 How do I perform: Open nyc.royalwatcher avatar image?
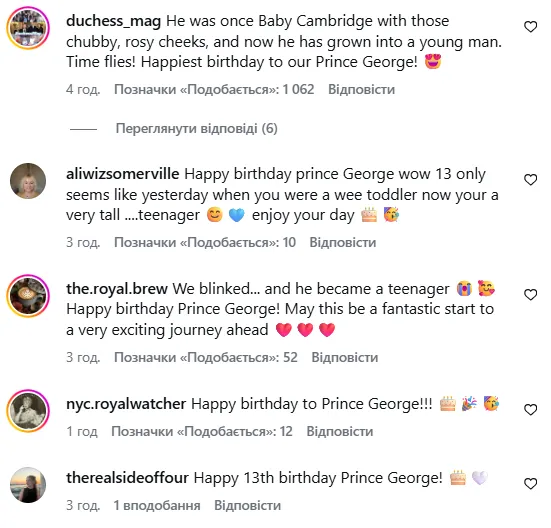pyautogui.click(x=28, y=411)
